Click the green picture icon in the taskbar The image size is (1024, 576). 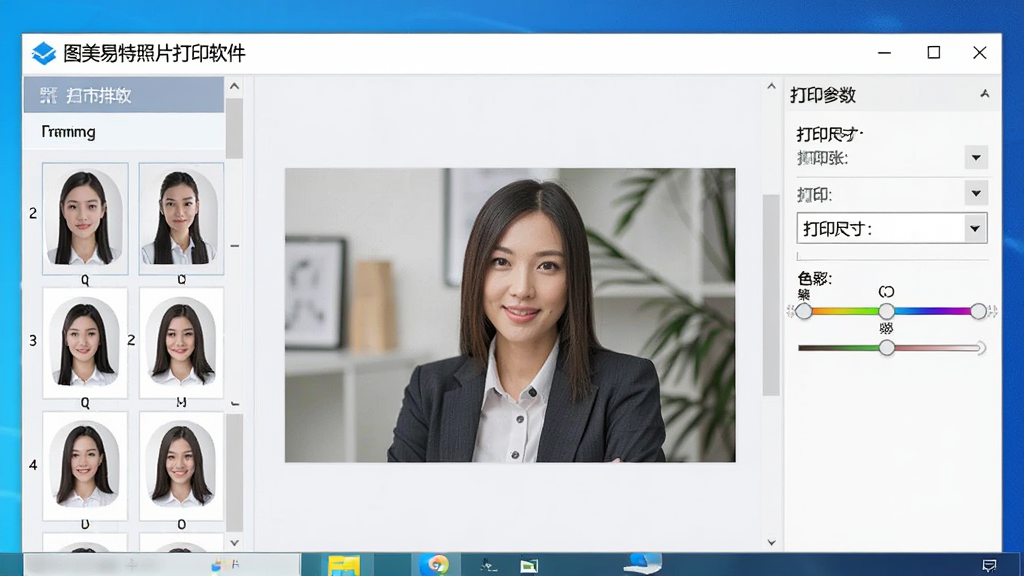529,566
